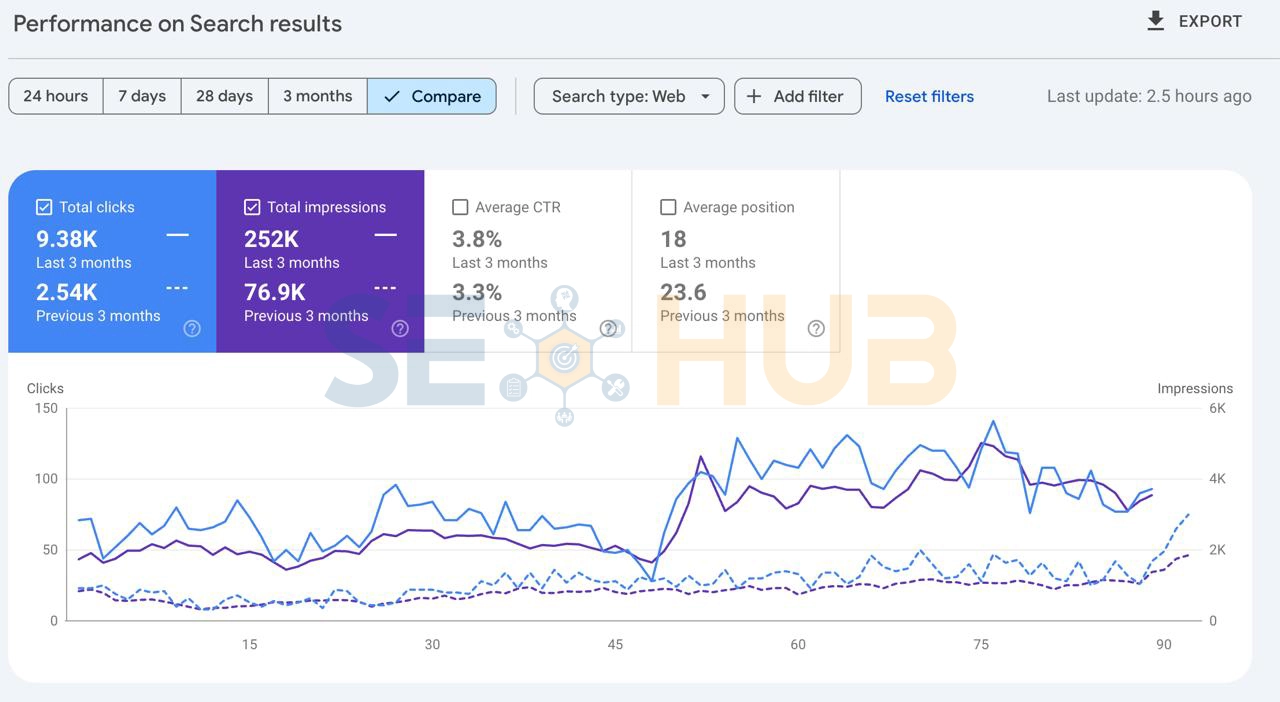Click help icon on Total impressions card
This screenshot has width=1280, height=702.
tap(400, 329)
